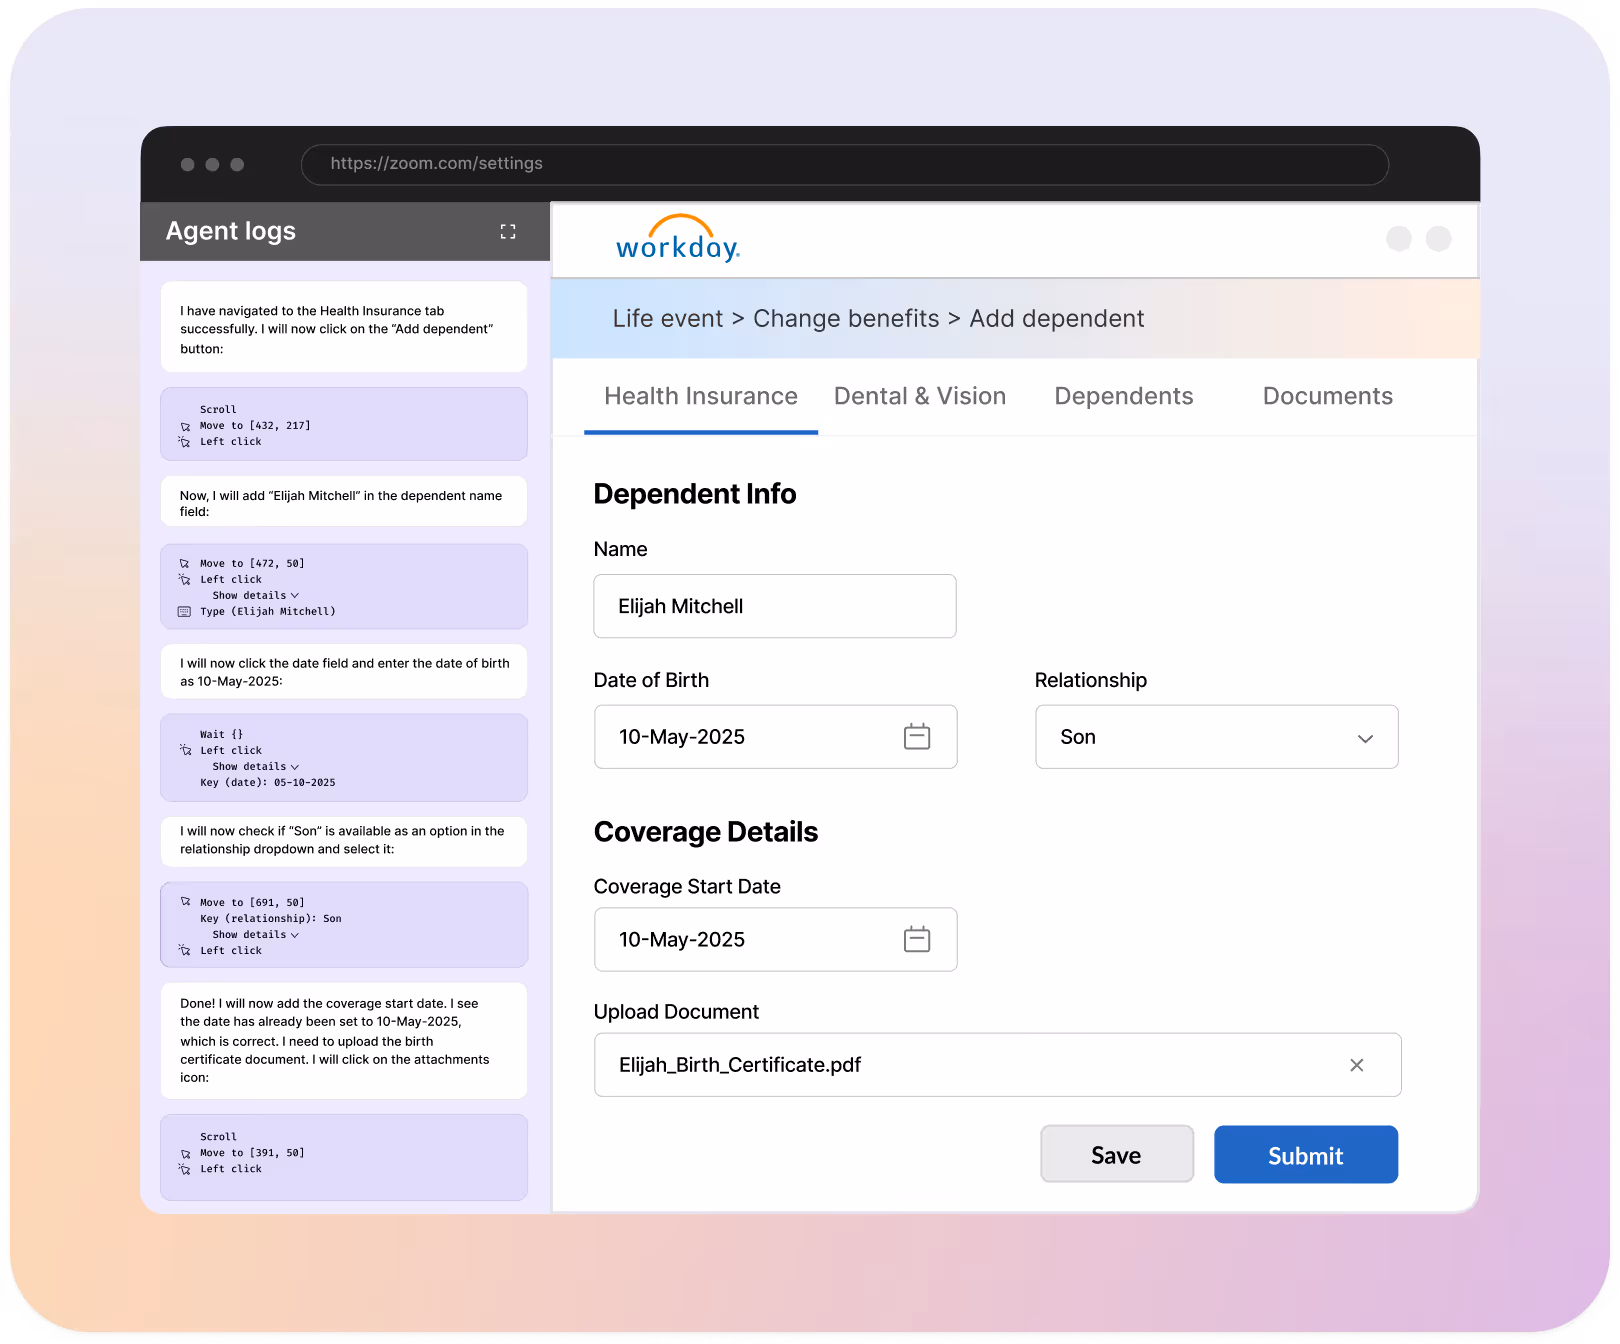The width and height of the screenshot is (1620, 1344).
Task: Click log entry 'Wait {}'
Action: pos(221,735)
